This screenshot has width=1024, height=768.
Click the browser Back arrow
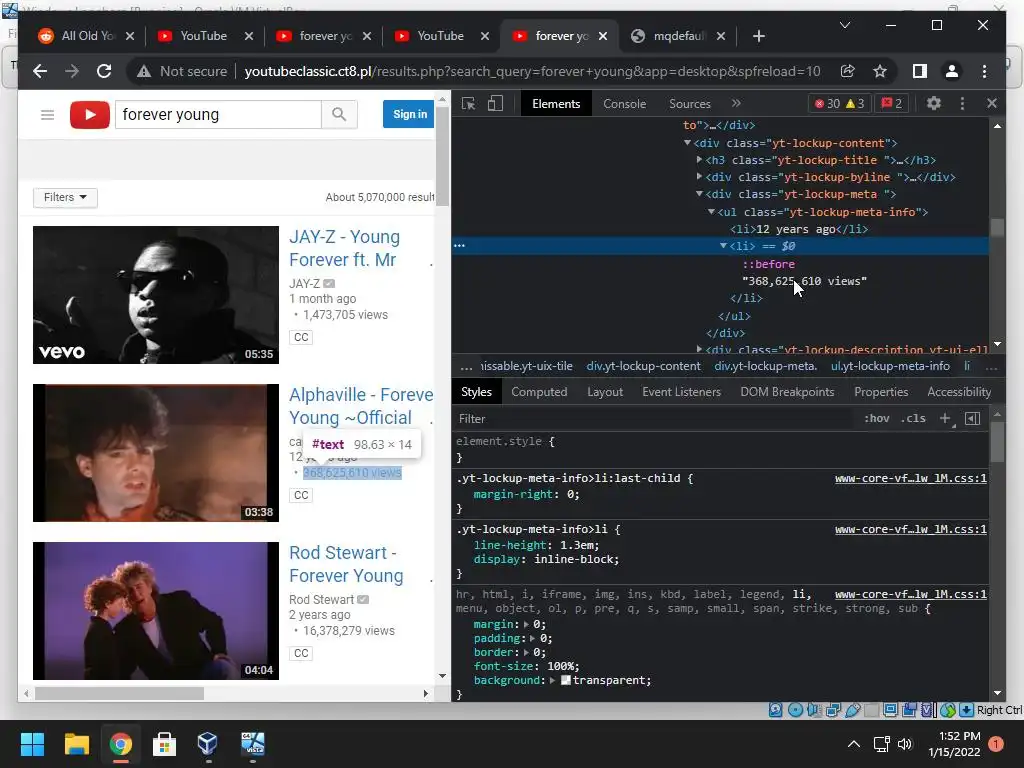pyautogui.click(x=40, y=71)
